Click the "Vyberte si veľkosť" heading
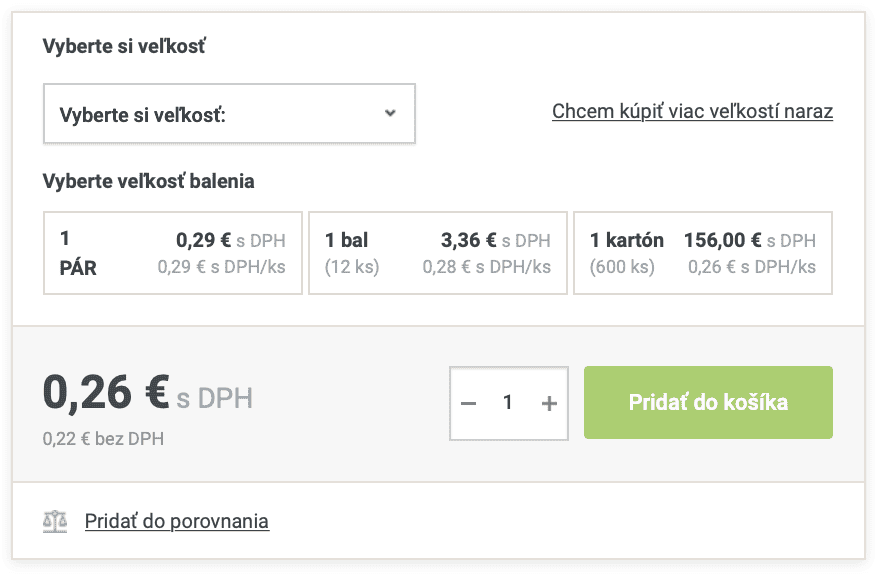 pyautogui.click(x=124, y=46)
